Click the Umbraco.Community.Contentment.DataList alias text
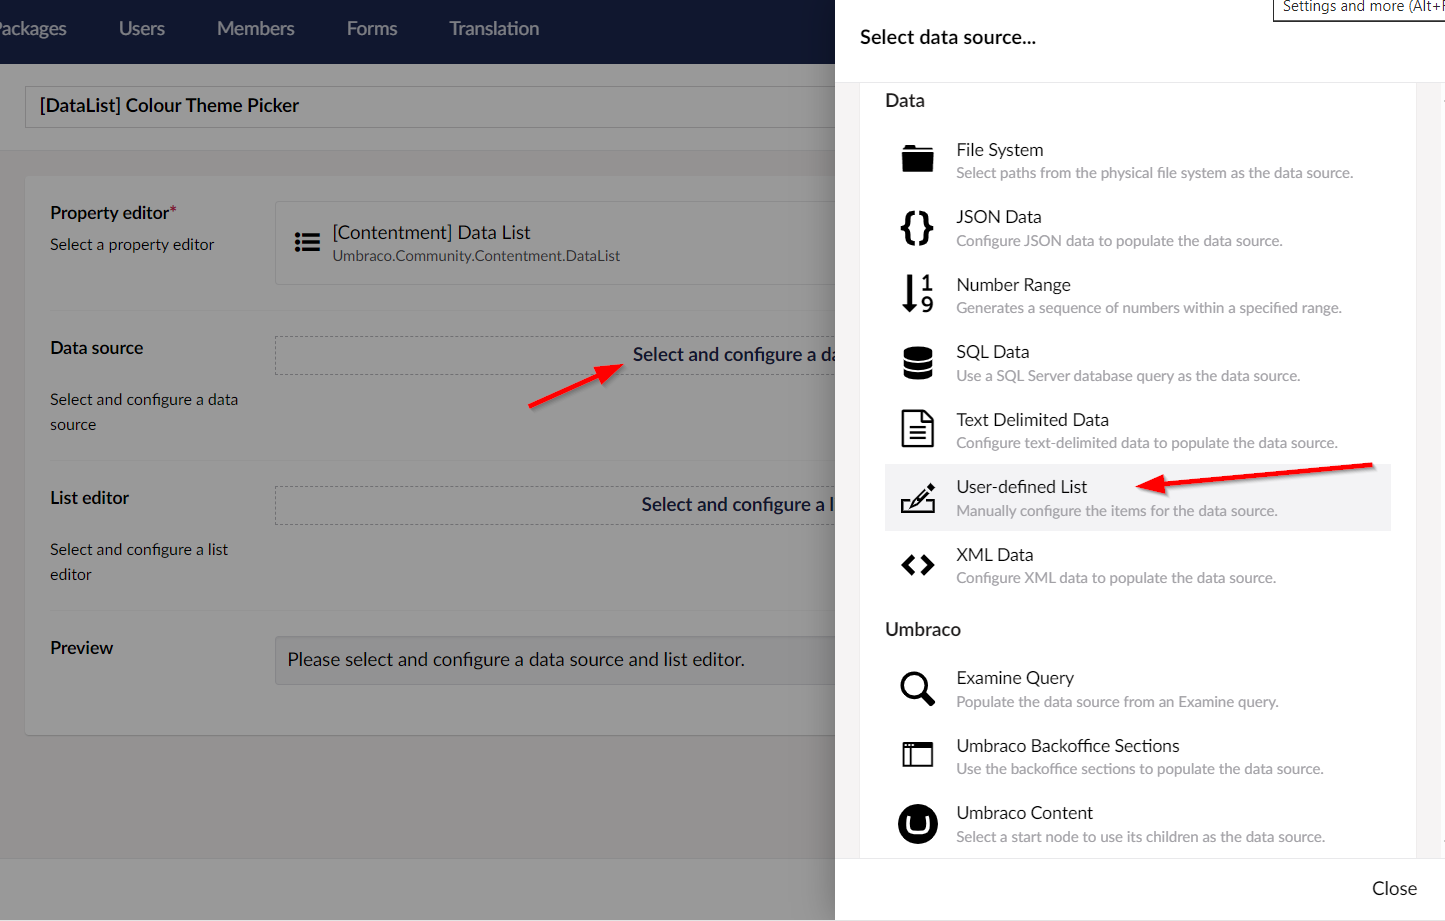The height and width of the screenshot is (921, 1445). [476, 256]
